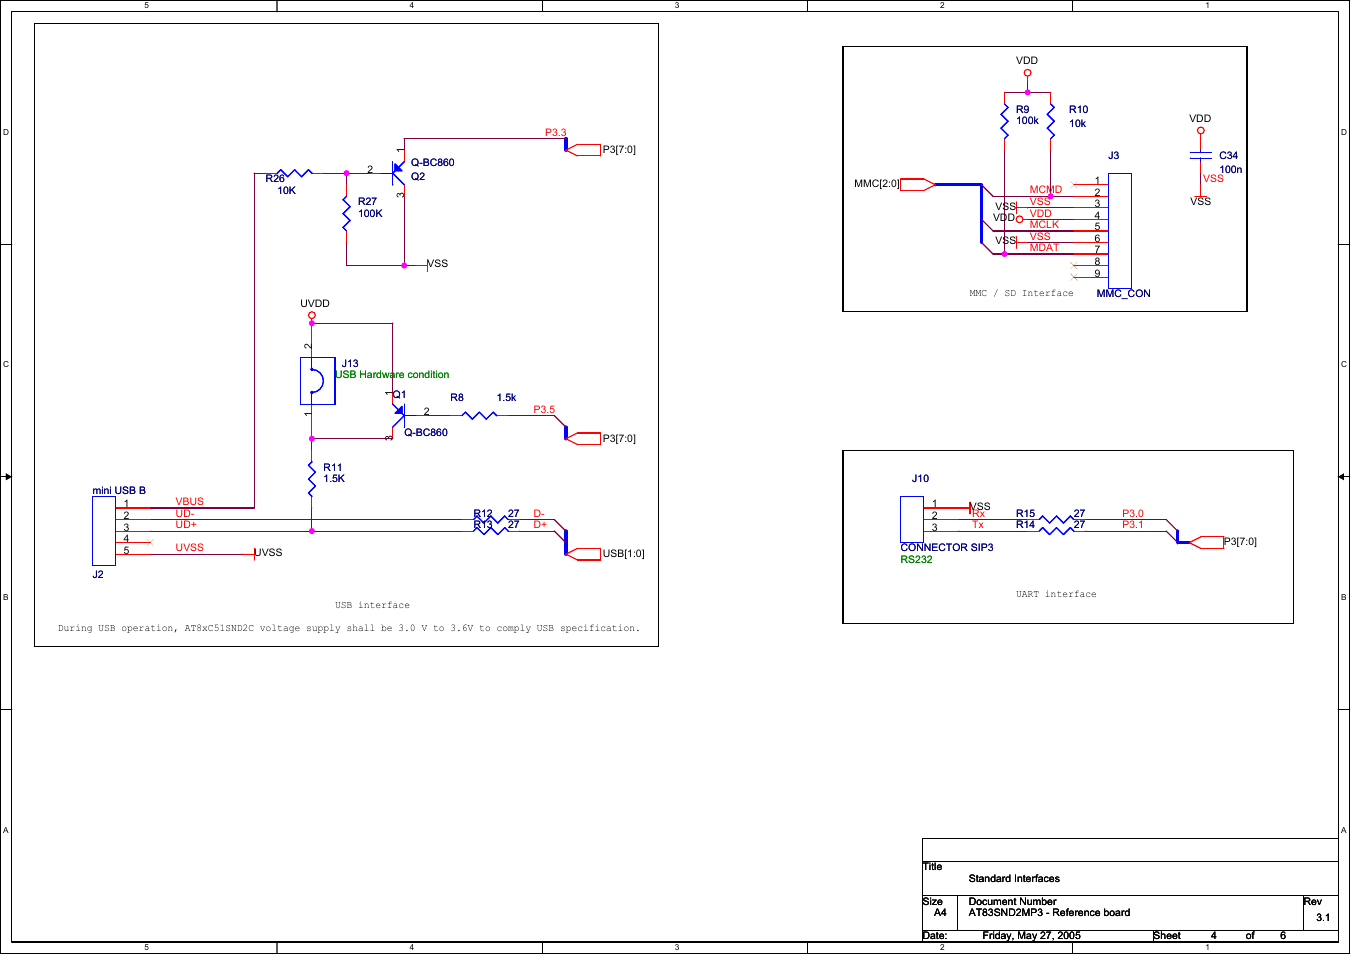Viewport: 1351px width, 954px height.
Task: Click the 'MCMD' net label
Action: tap(1046, 190)
